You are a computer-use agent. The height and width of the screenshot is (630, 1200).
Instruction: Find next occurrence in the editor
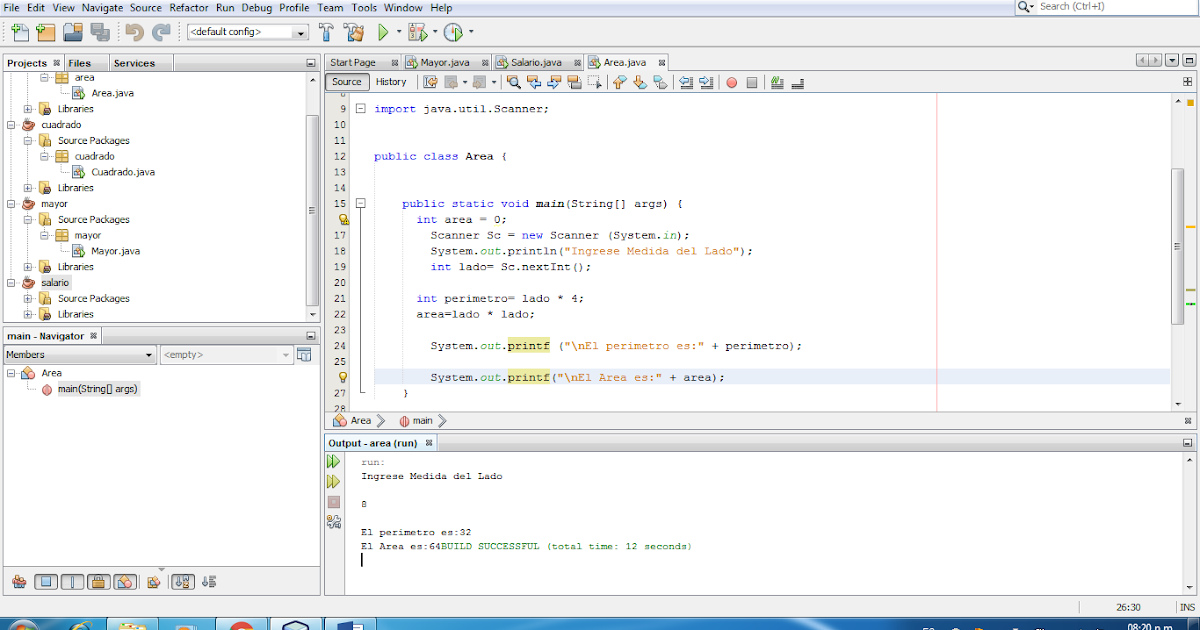554,81
